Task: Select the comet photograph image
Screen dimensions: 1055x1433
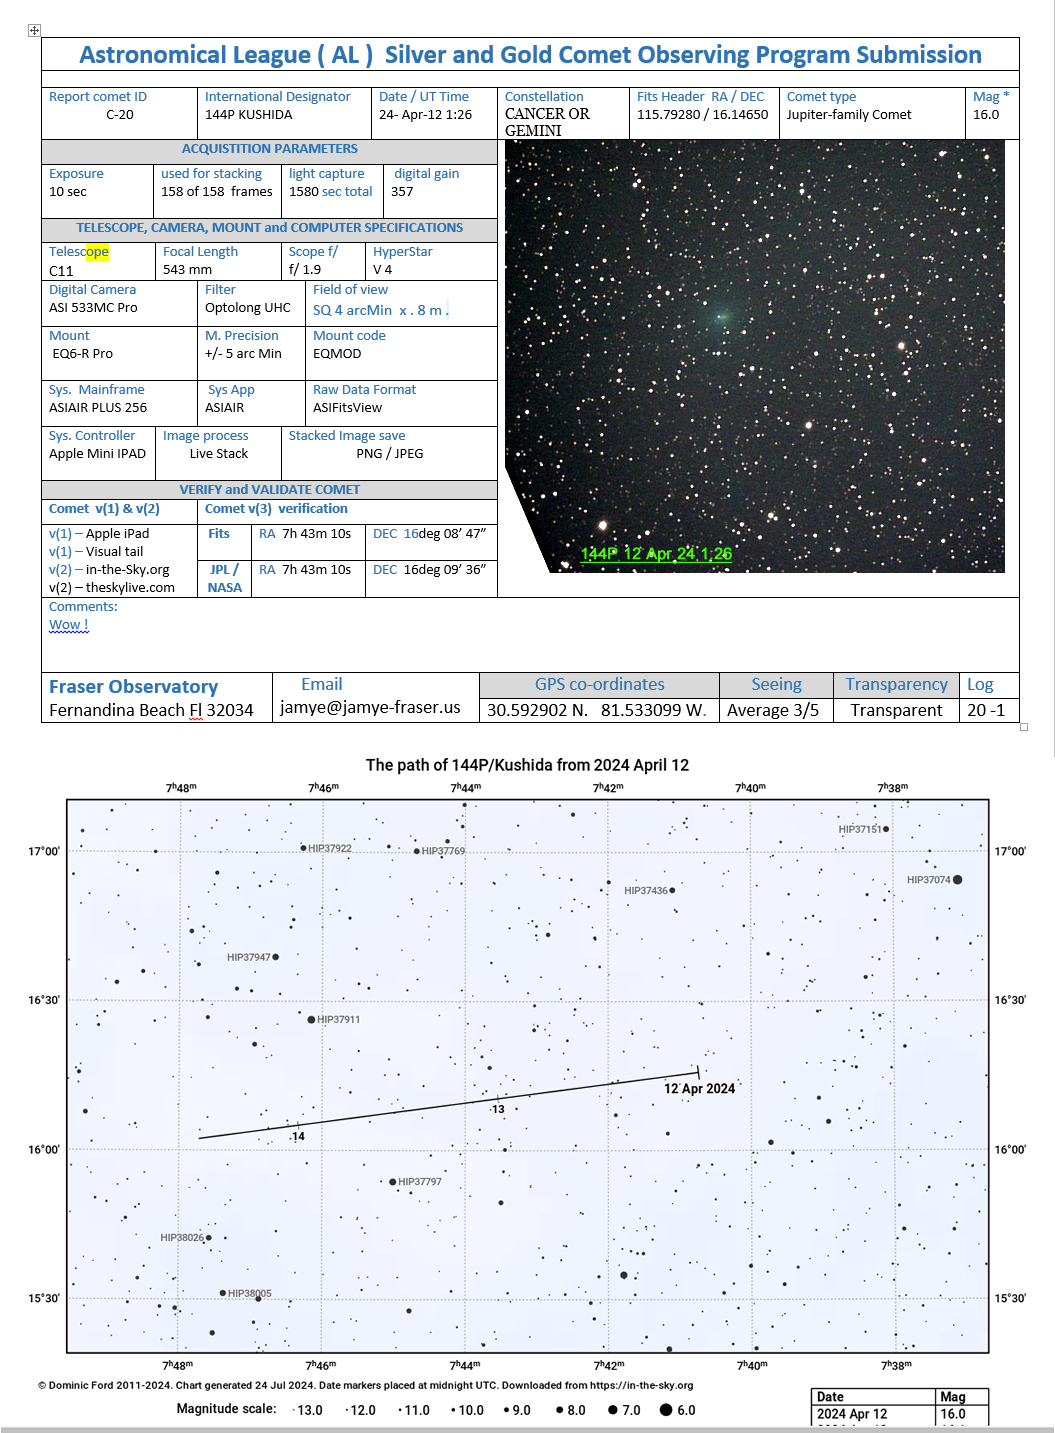Action: (754, 355)
